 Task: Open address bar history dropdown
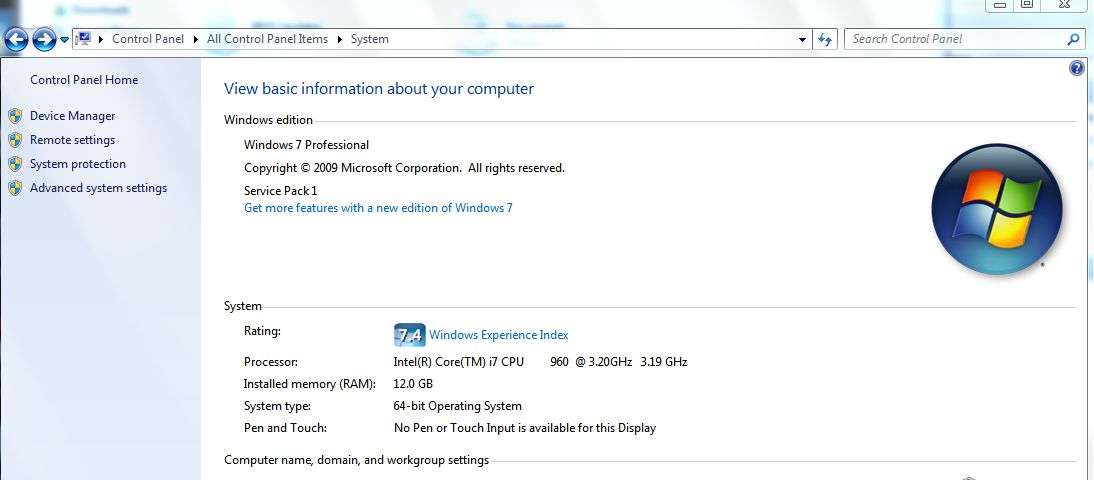[802, 40]
